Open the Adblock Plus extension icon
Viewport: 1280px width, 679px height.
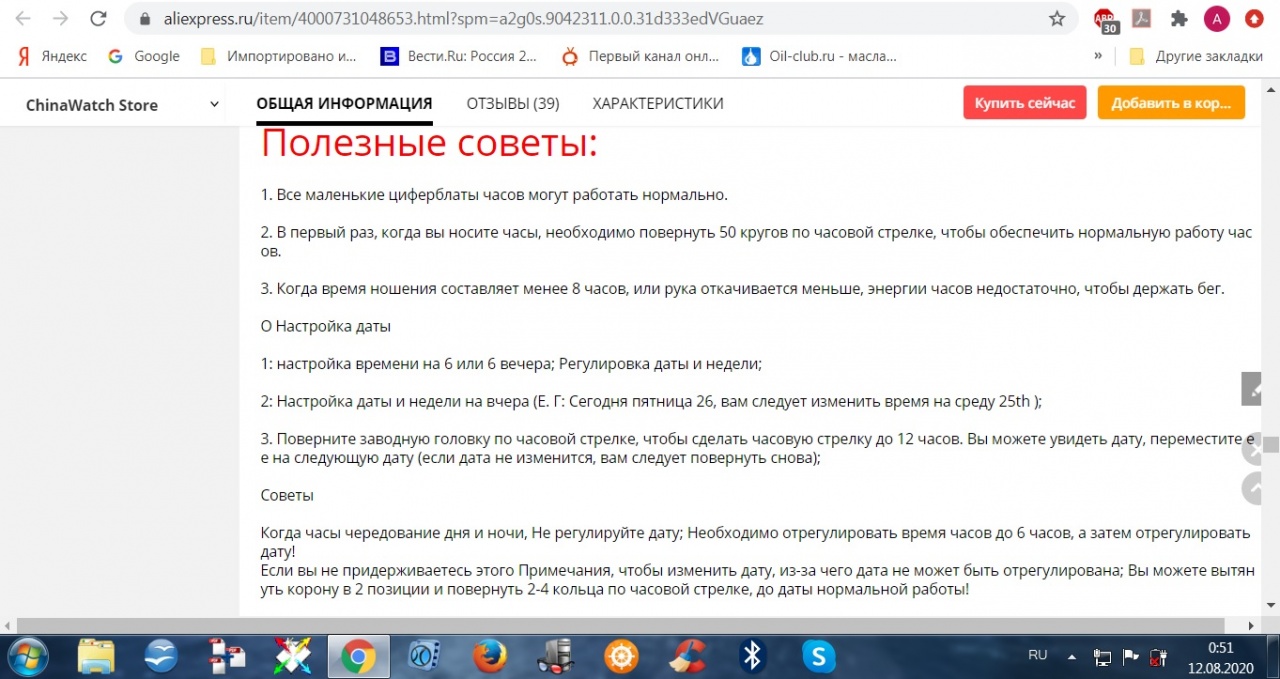(1105, 19)
